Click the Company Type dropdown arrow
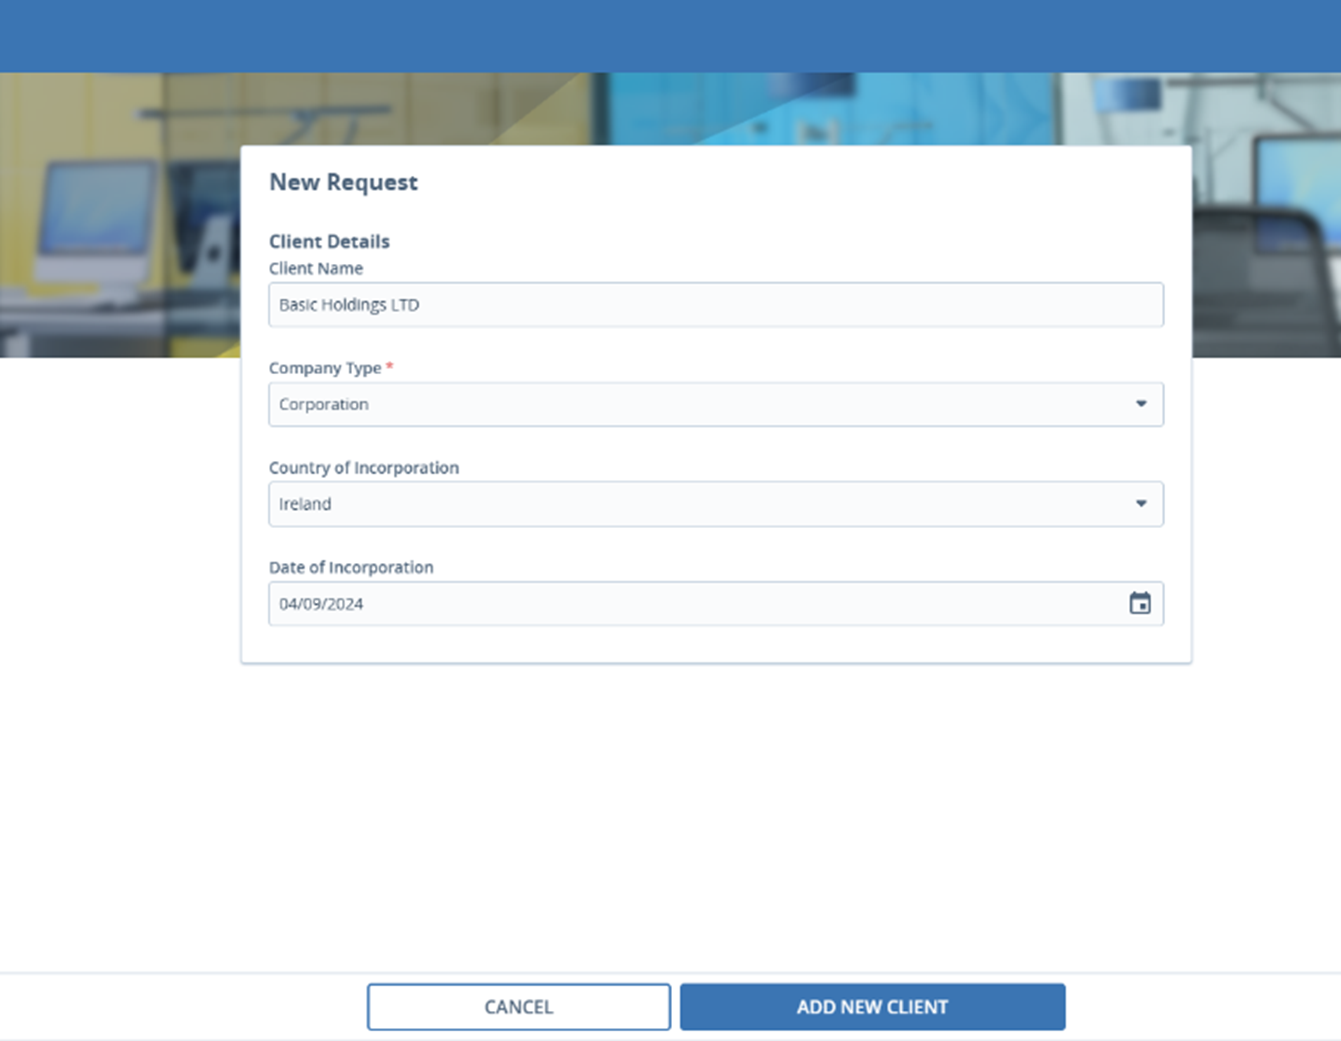Viewport: 1341px width, 1041px height. pos(1140,404)
